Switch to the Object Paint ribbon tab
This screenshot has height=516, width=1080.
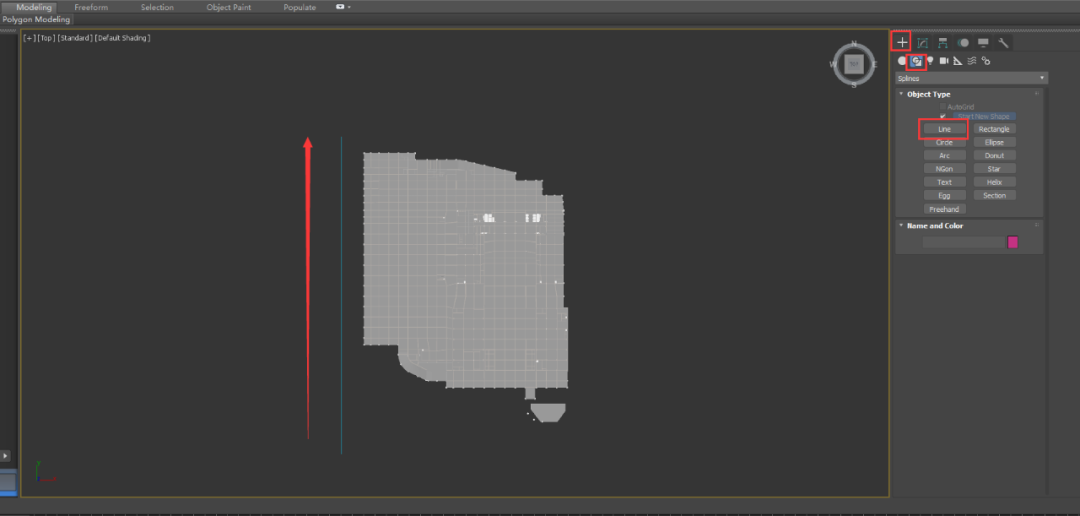click(229, 7)
